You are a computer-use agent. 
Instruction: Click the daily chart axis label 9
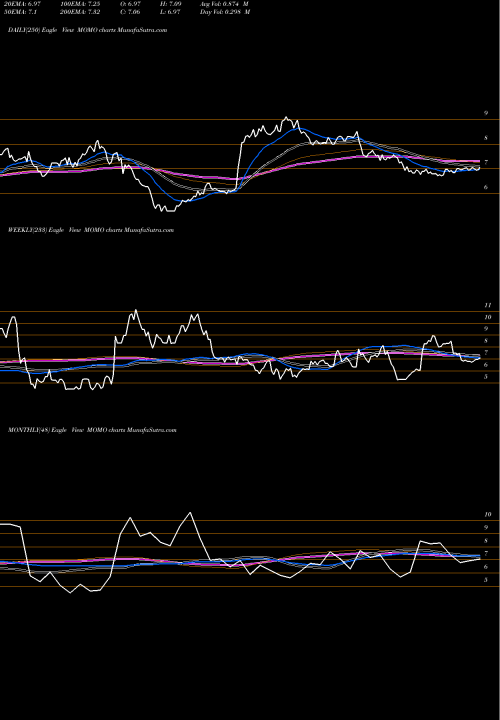coord(486,113)
